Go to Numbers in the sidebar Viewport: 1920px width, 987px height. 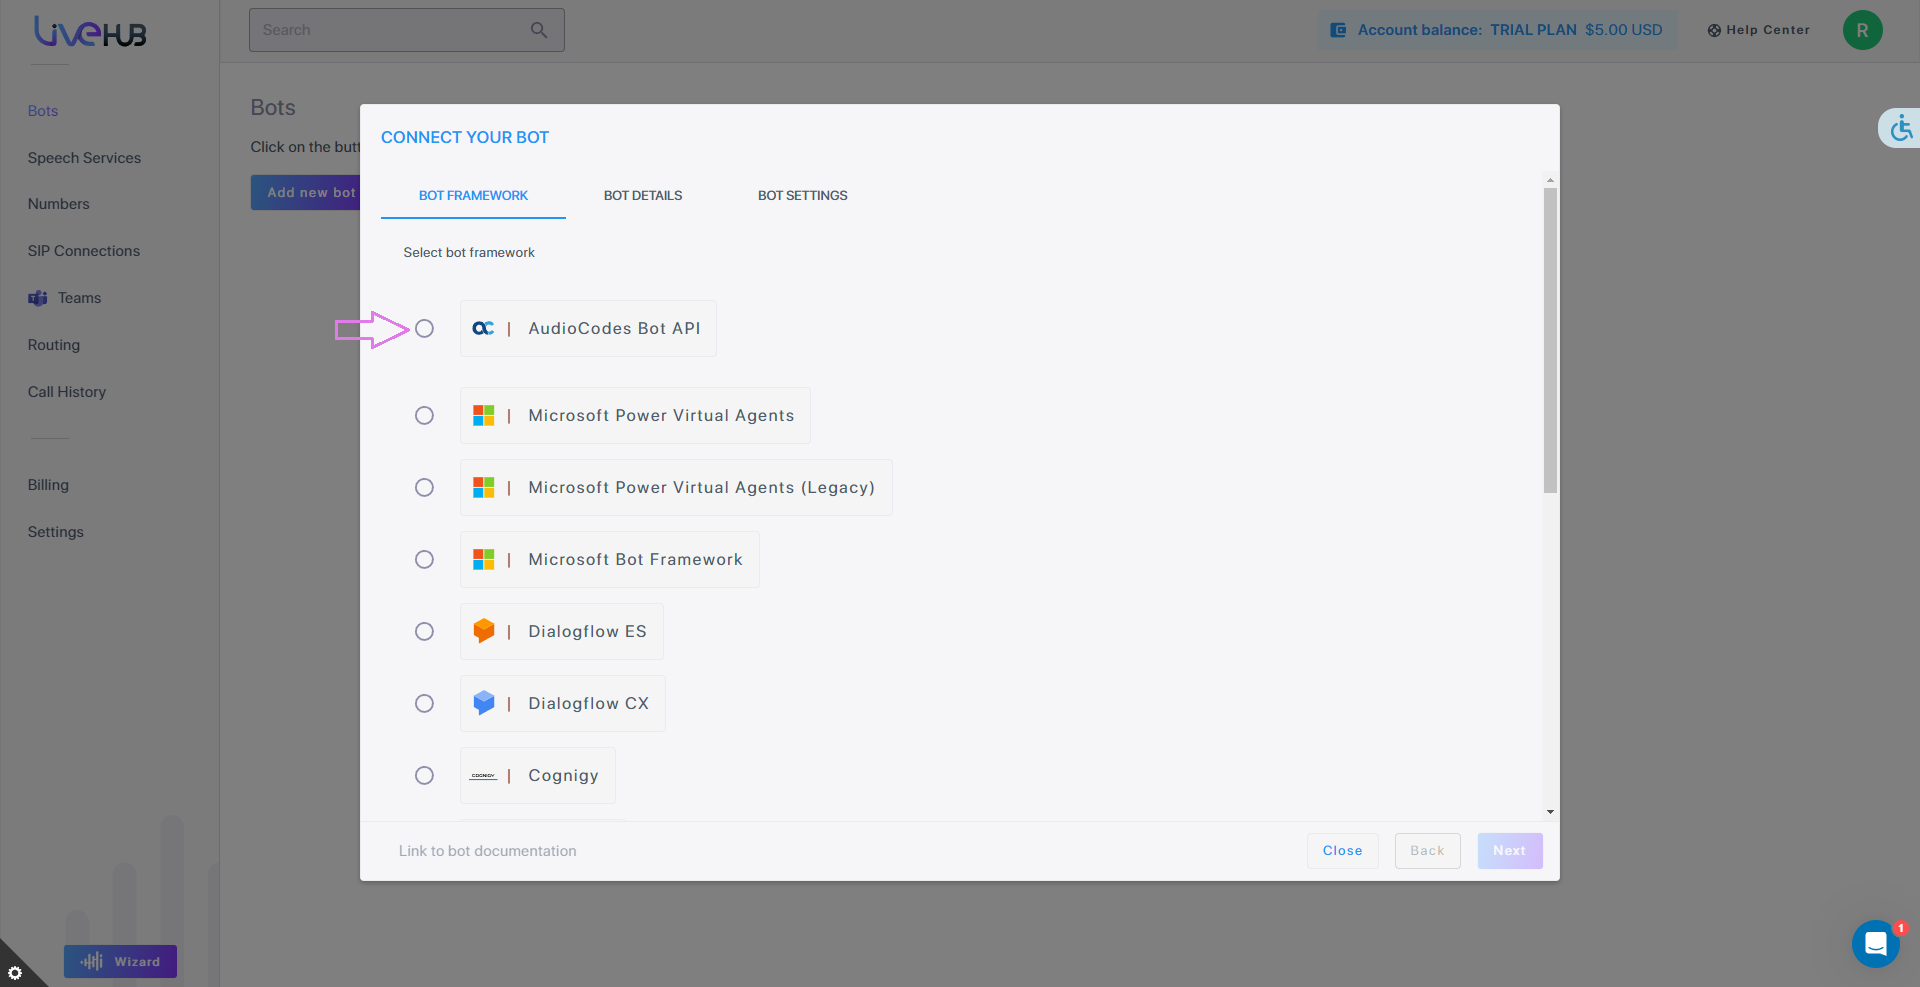[x=59, y=204]
